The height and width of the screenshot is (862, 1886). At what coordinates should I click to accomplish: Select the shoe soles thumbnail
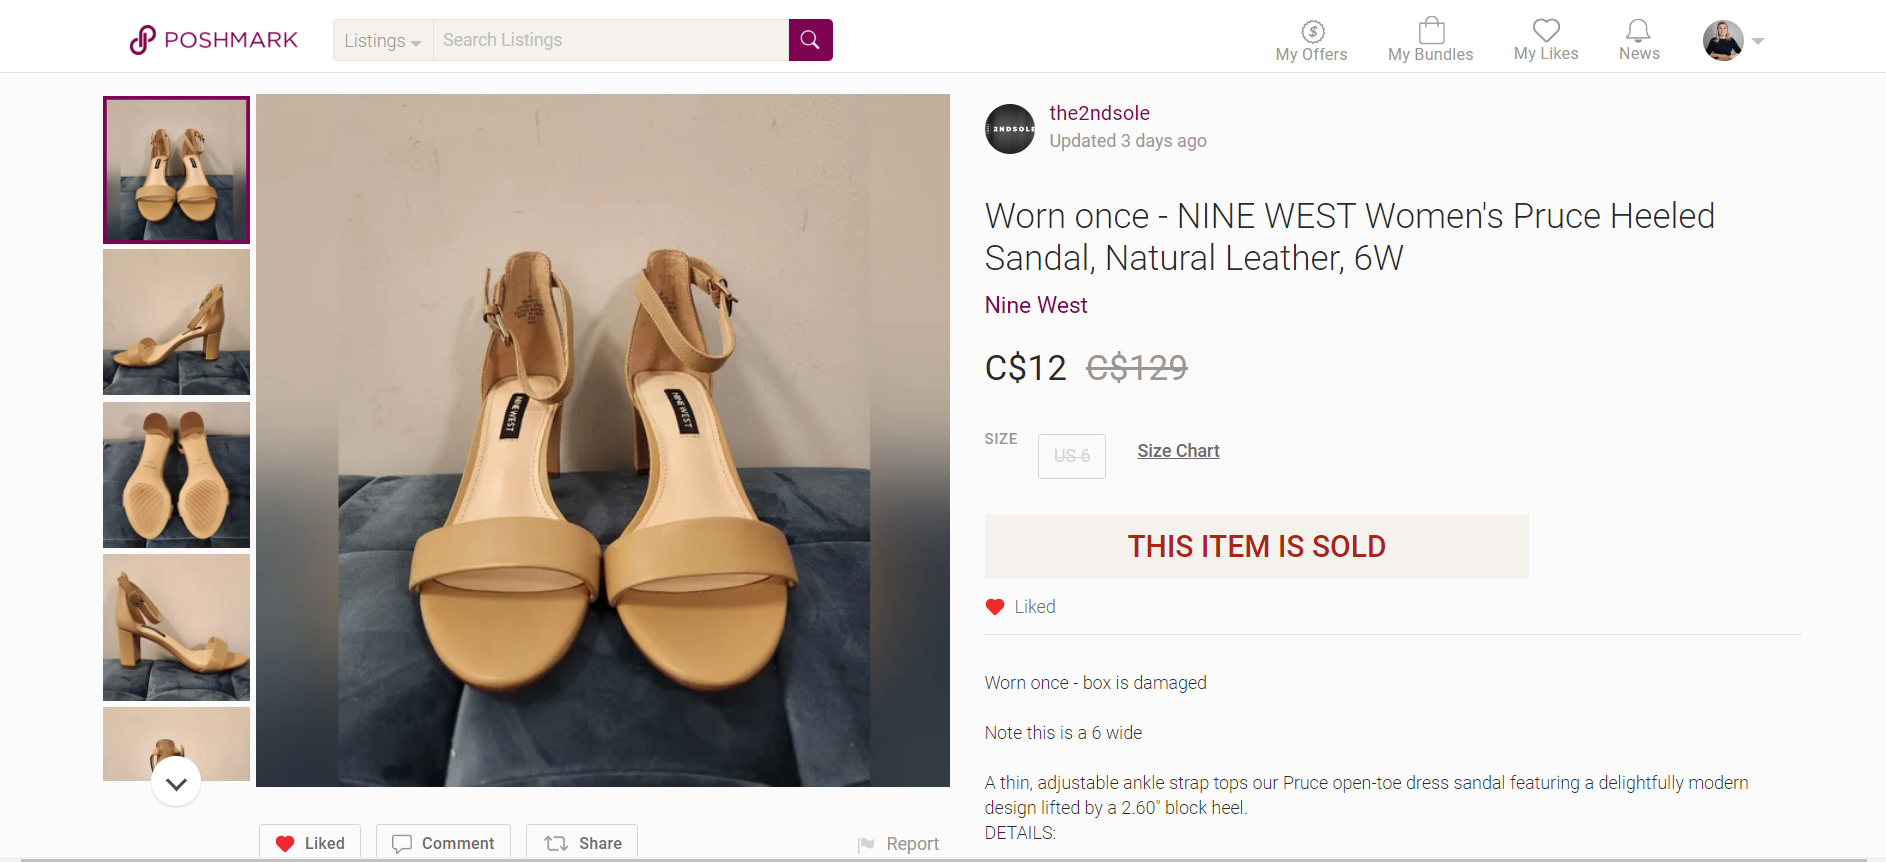tap(176, 475)
